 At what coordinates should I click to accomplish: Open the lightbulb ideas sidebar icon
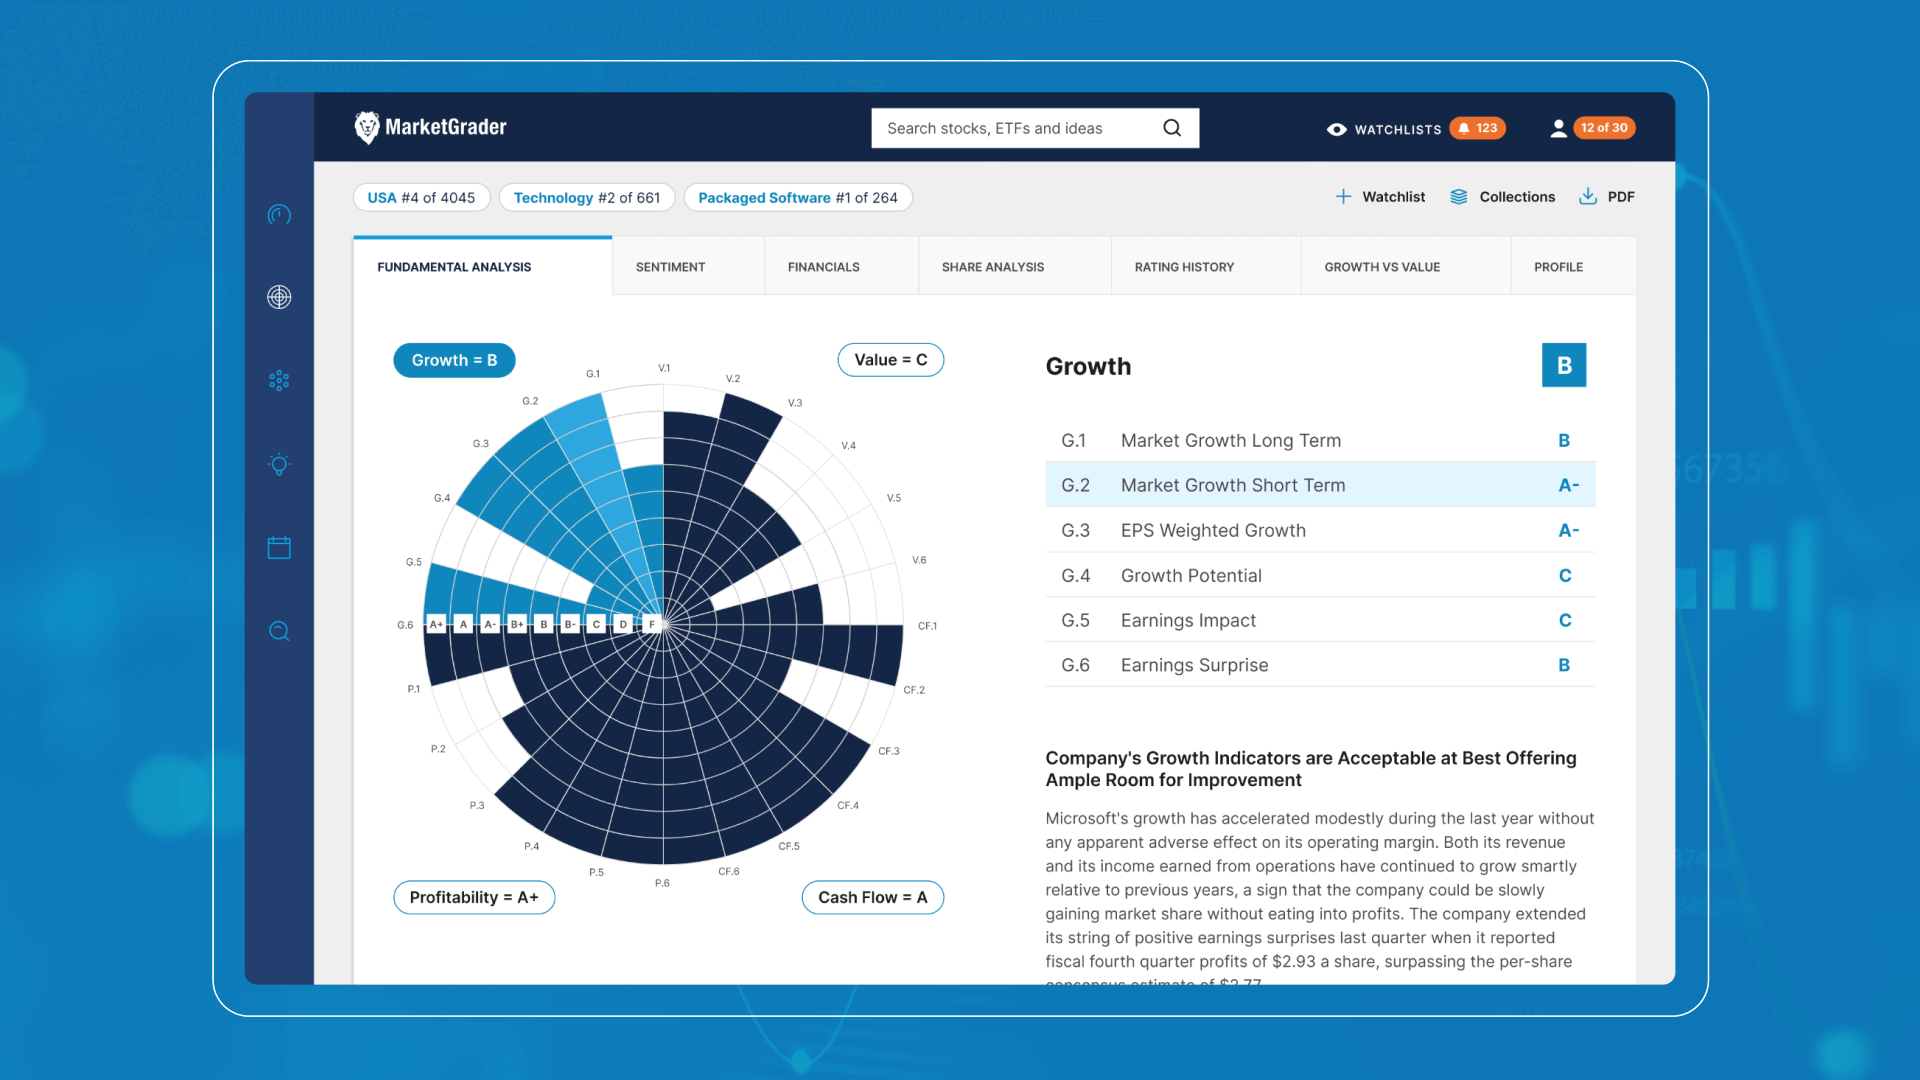pyautogui.click(x=279, y=464)
